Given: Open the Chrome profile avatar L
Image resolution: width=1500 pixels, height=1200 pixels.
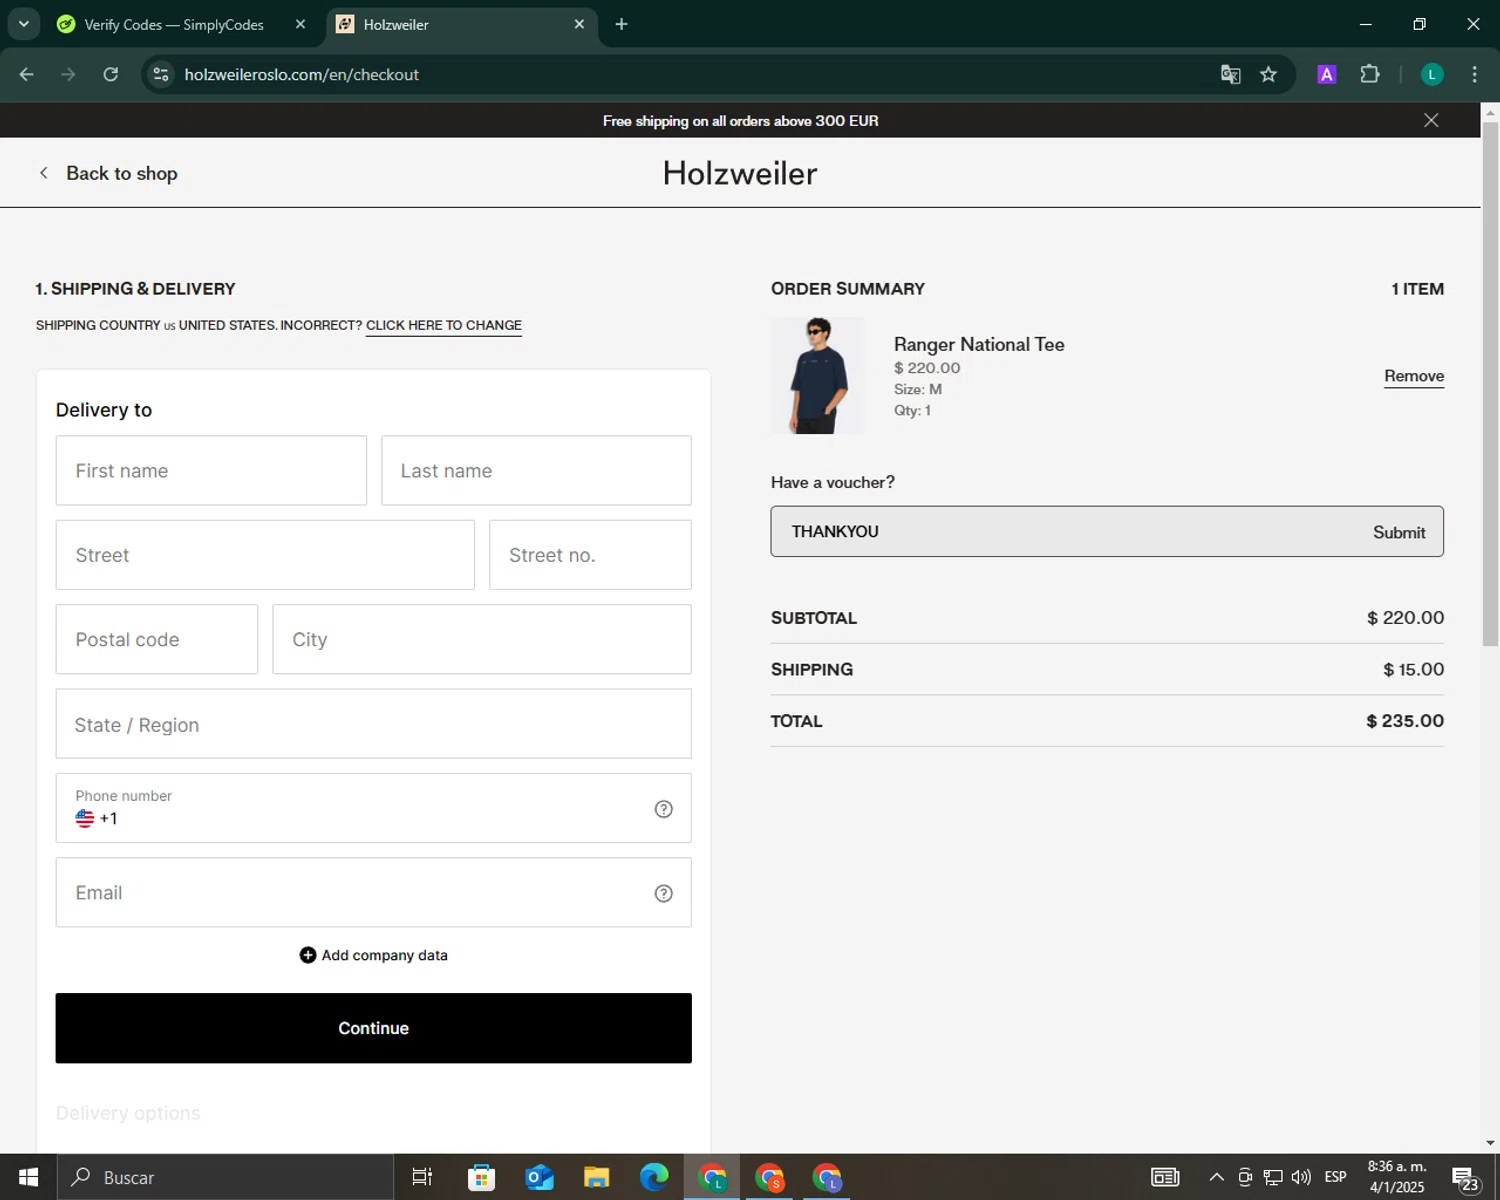Looking at the screenshot, I should pos(1432,74).
